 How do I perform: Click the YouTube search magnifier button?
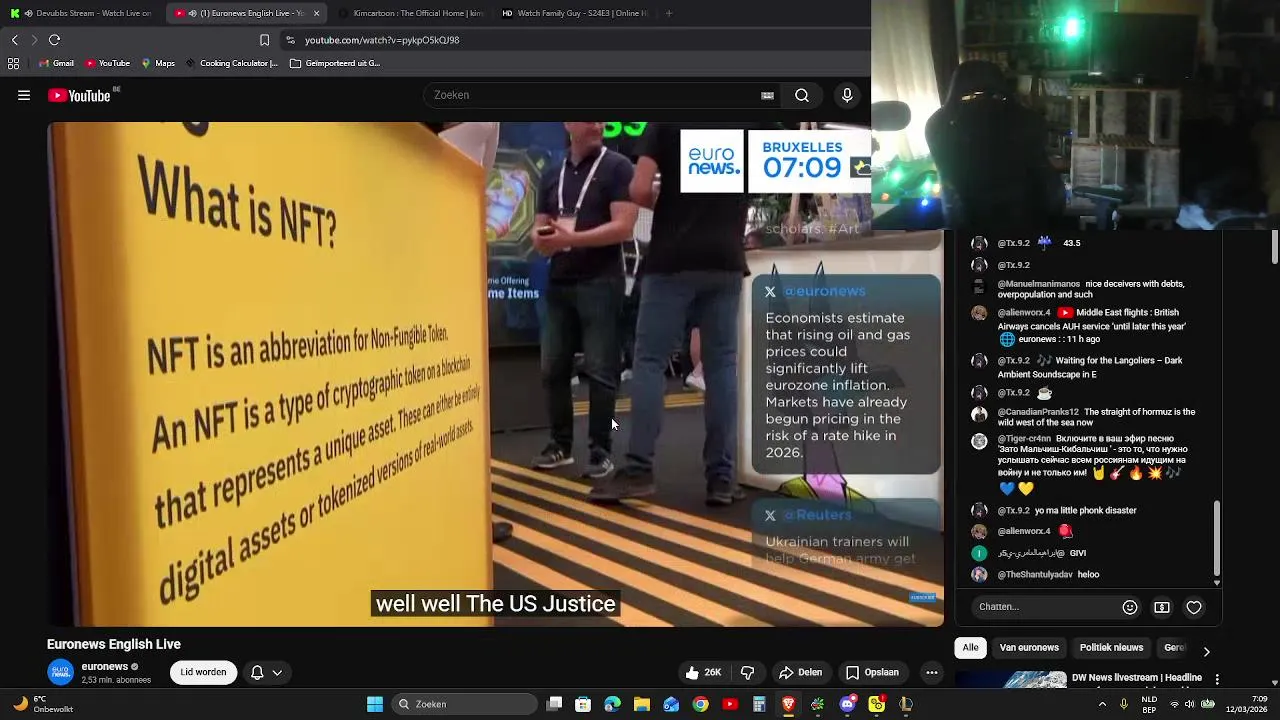tap(802, 95)
